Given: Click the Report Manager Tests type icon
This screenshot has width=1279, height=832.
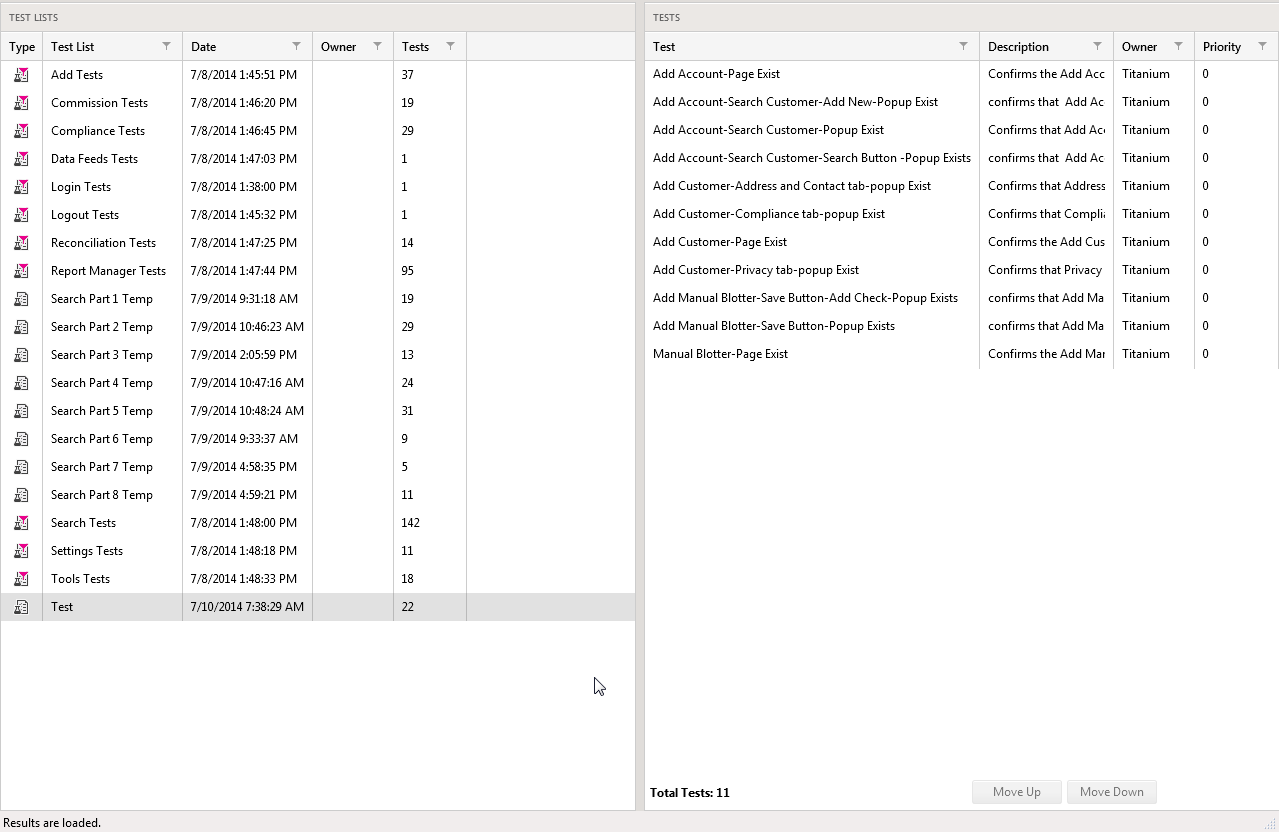Looking at the screenshot, I should (21, 271).
